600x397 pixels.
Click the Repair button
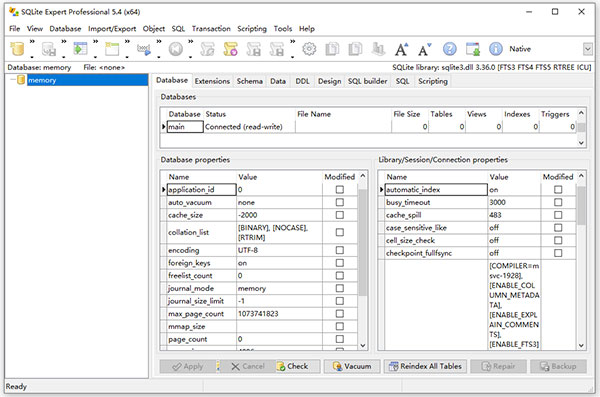point(499,366)
